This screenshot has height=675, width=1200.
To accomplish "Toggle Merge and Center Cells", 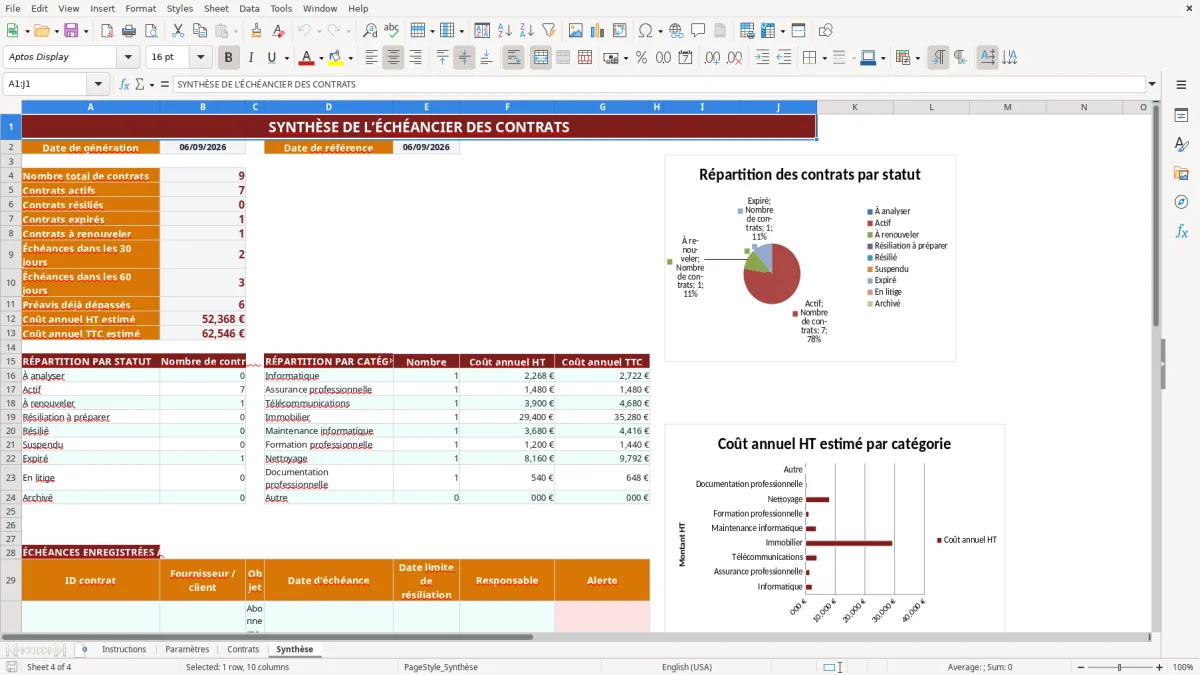I will 541,58.
